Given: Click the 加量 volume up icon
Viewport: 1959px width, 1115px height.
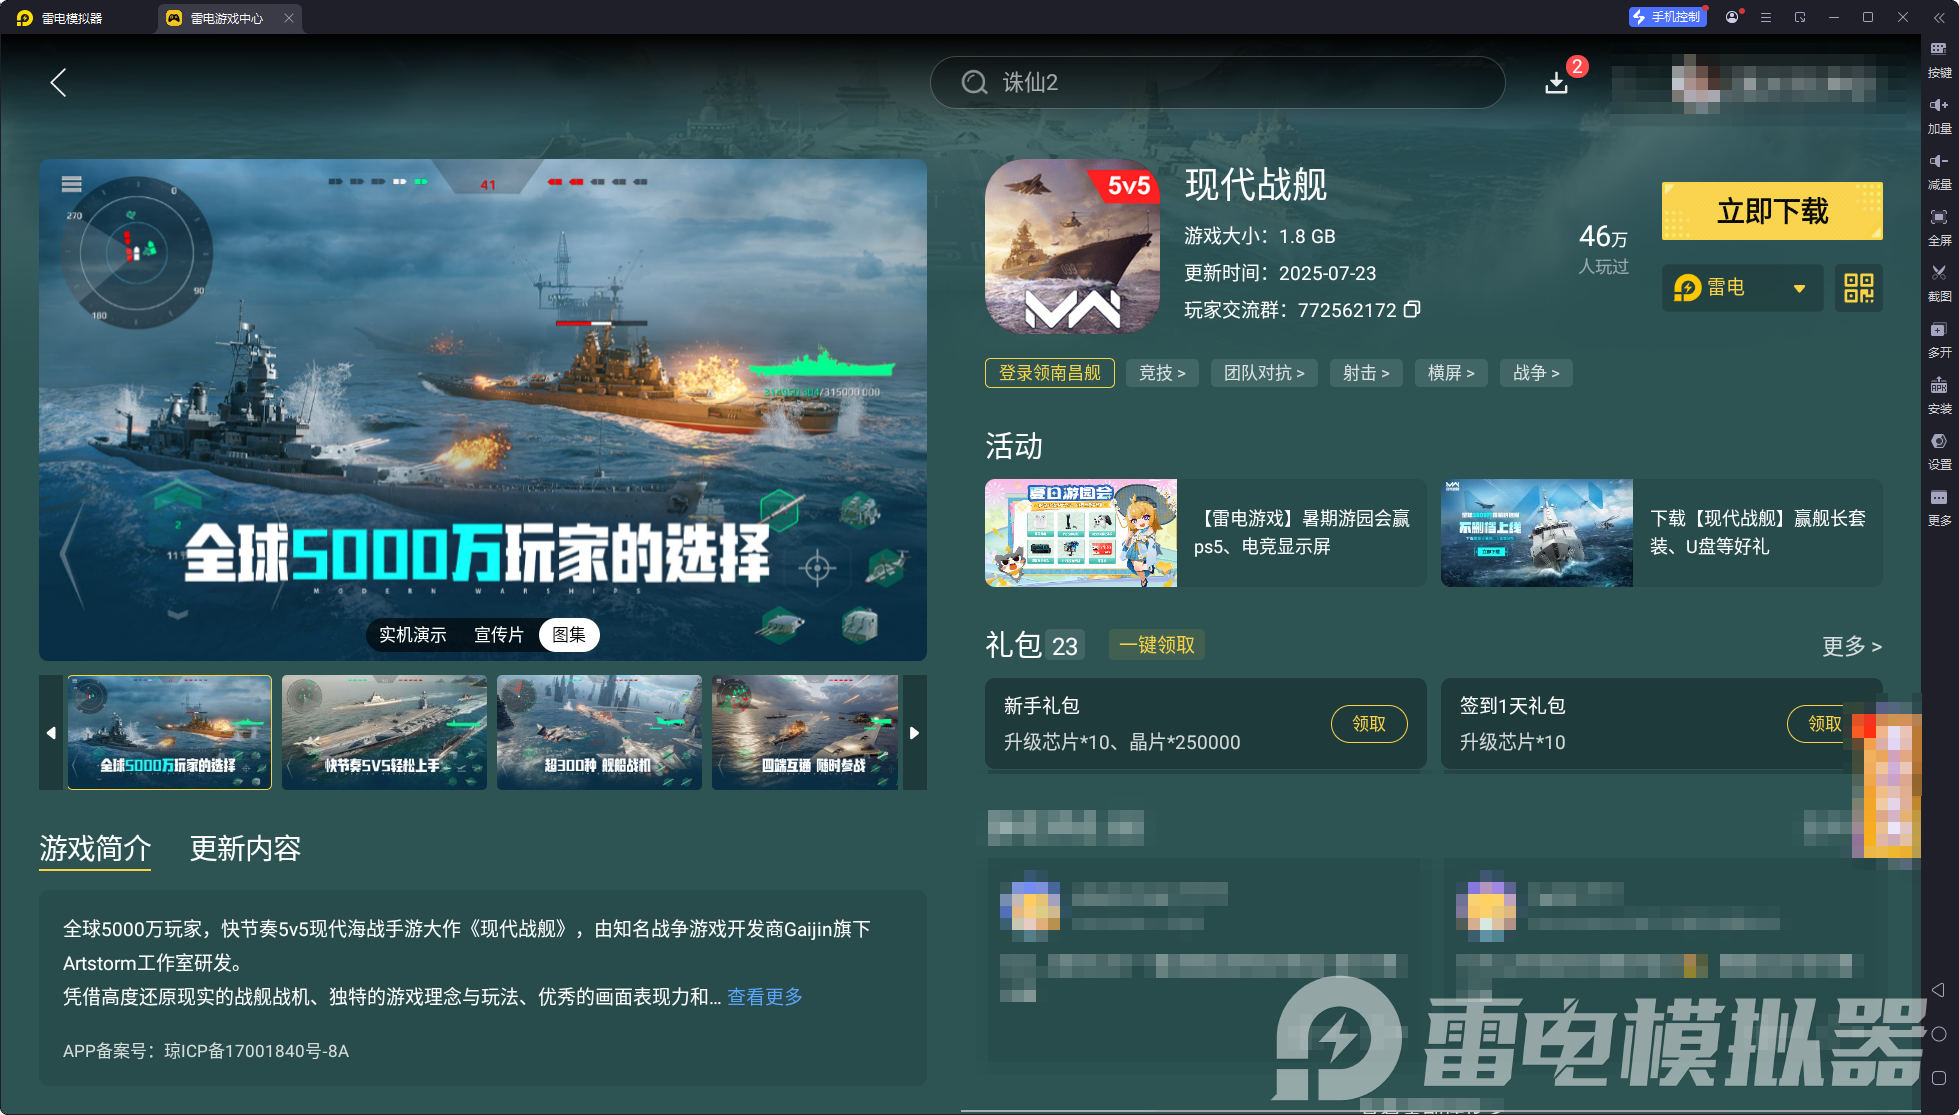Looking at the screenshot, I should [x=1938, y=112].
